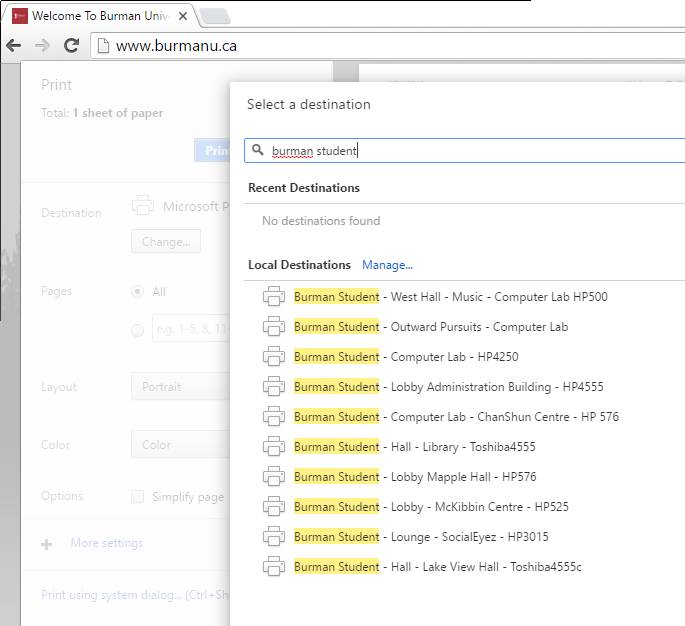Click the search magnifier icon in the destination box
The image size is (685, 626).
(x=258, y=150)
